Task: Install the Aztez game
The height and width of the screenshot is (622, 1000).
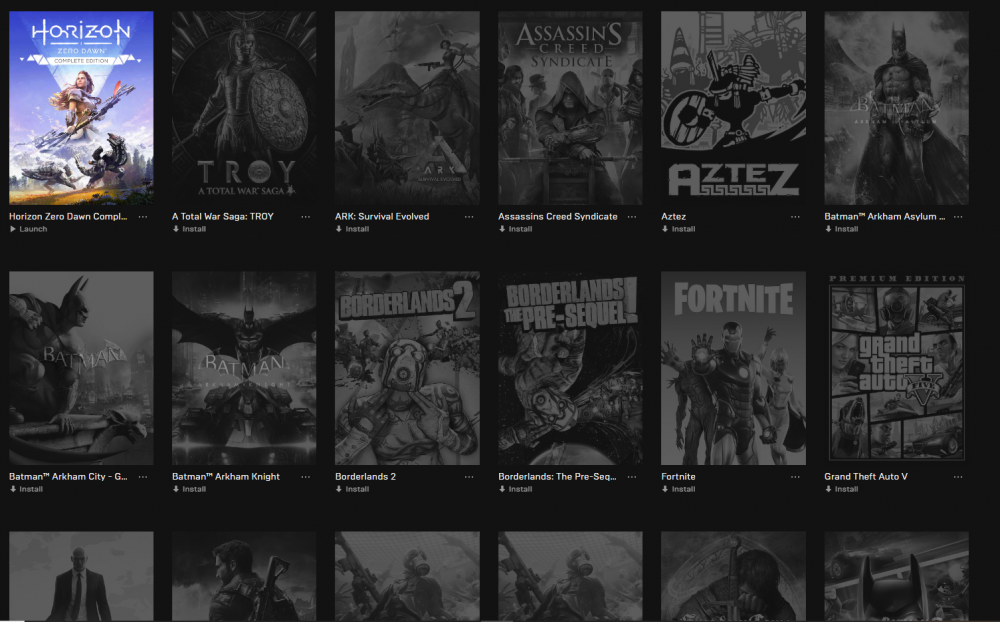Action: (679, 229)
